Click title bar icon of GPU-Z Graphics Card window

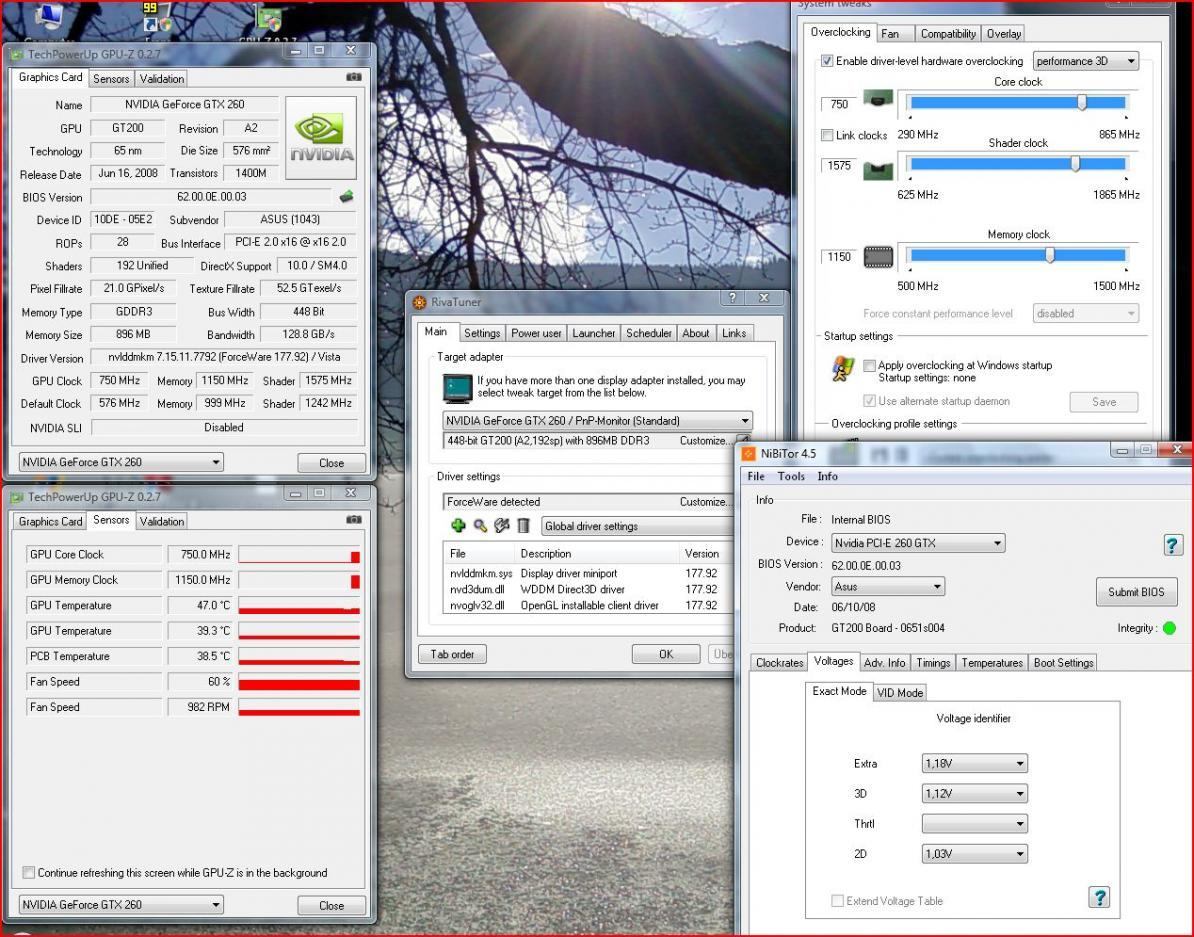point(17,54)
